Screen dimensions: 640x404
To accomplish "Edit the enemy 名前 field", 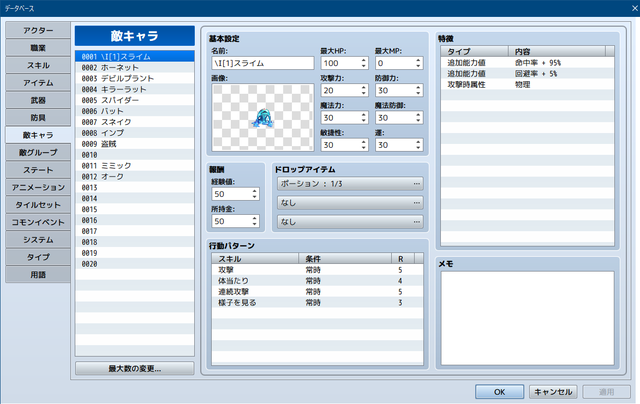I will [263, 63].
